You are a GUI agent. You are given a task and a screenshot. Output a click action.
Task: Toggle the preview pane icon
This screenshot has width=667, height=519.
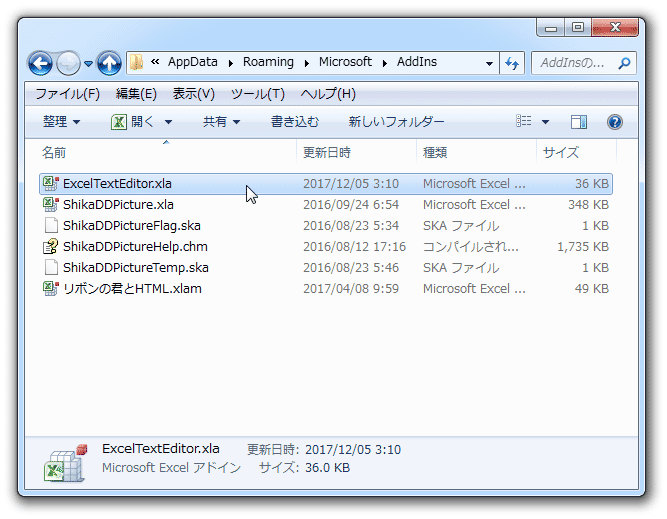coord(579,122)
